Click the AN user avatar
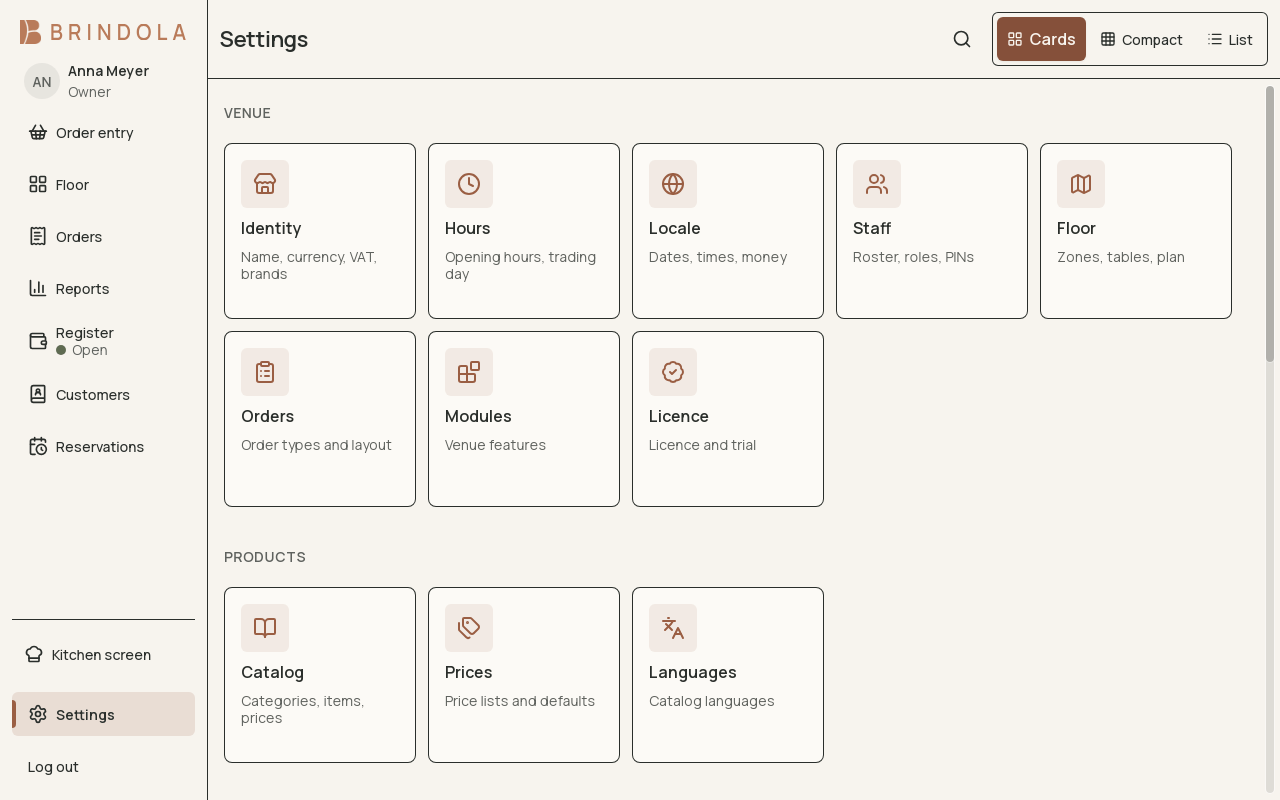1280x800 pixels. click(x=42, y=81)
